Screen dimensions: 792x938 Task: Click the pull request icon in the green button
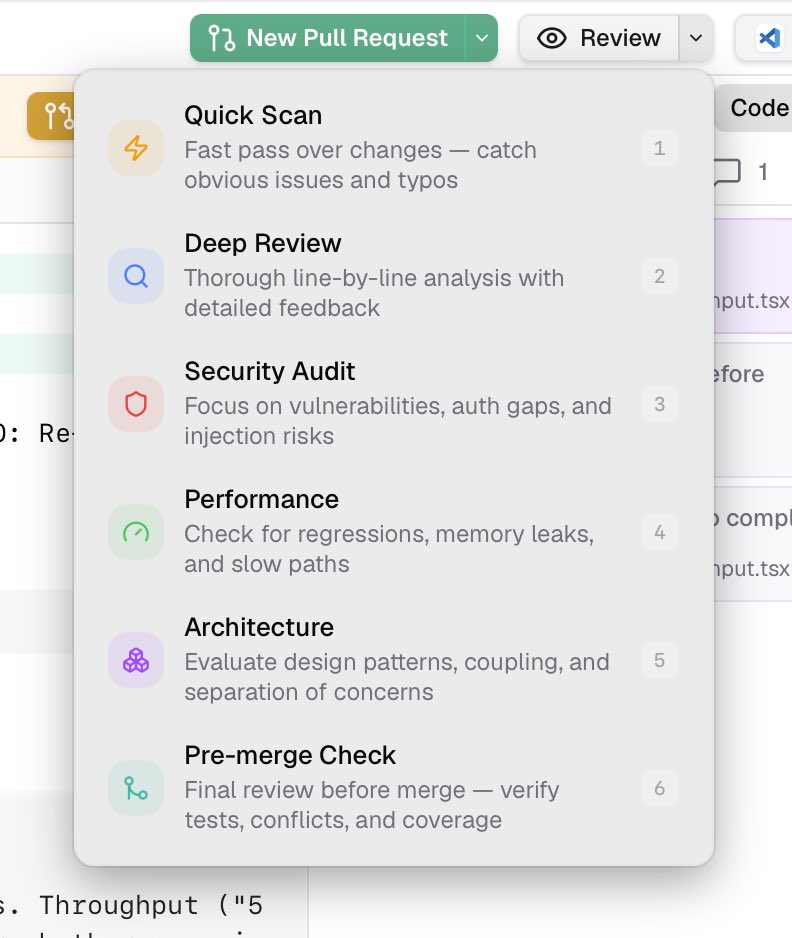pyautogui.click(x=221, y=38)
